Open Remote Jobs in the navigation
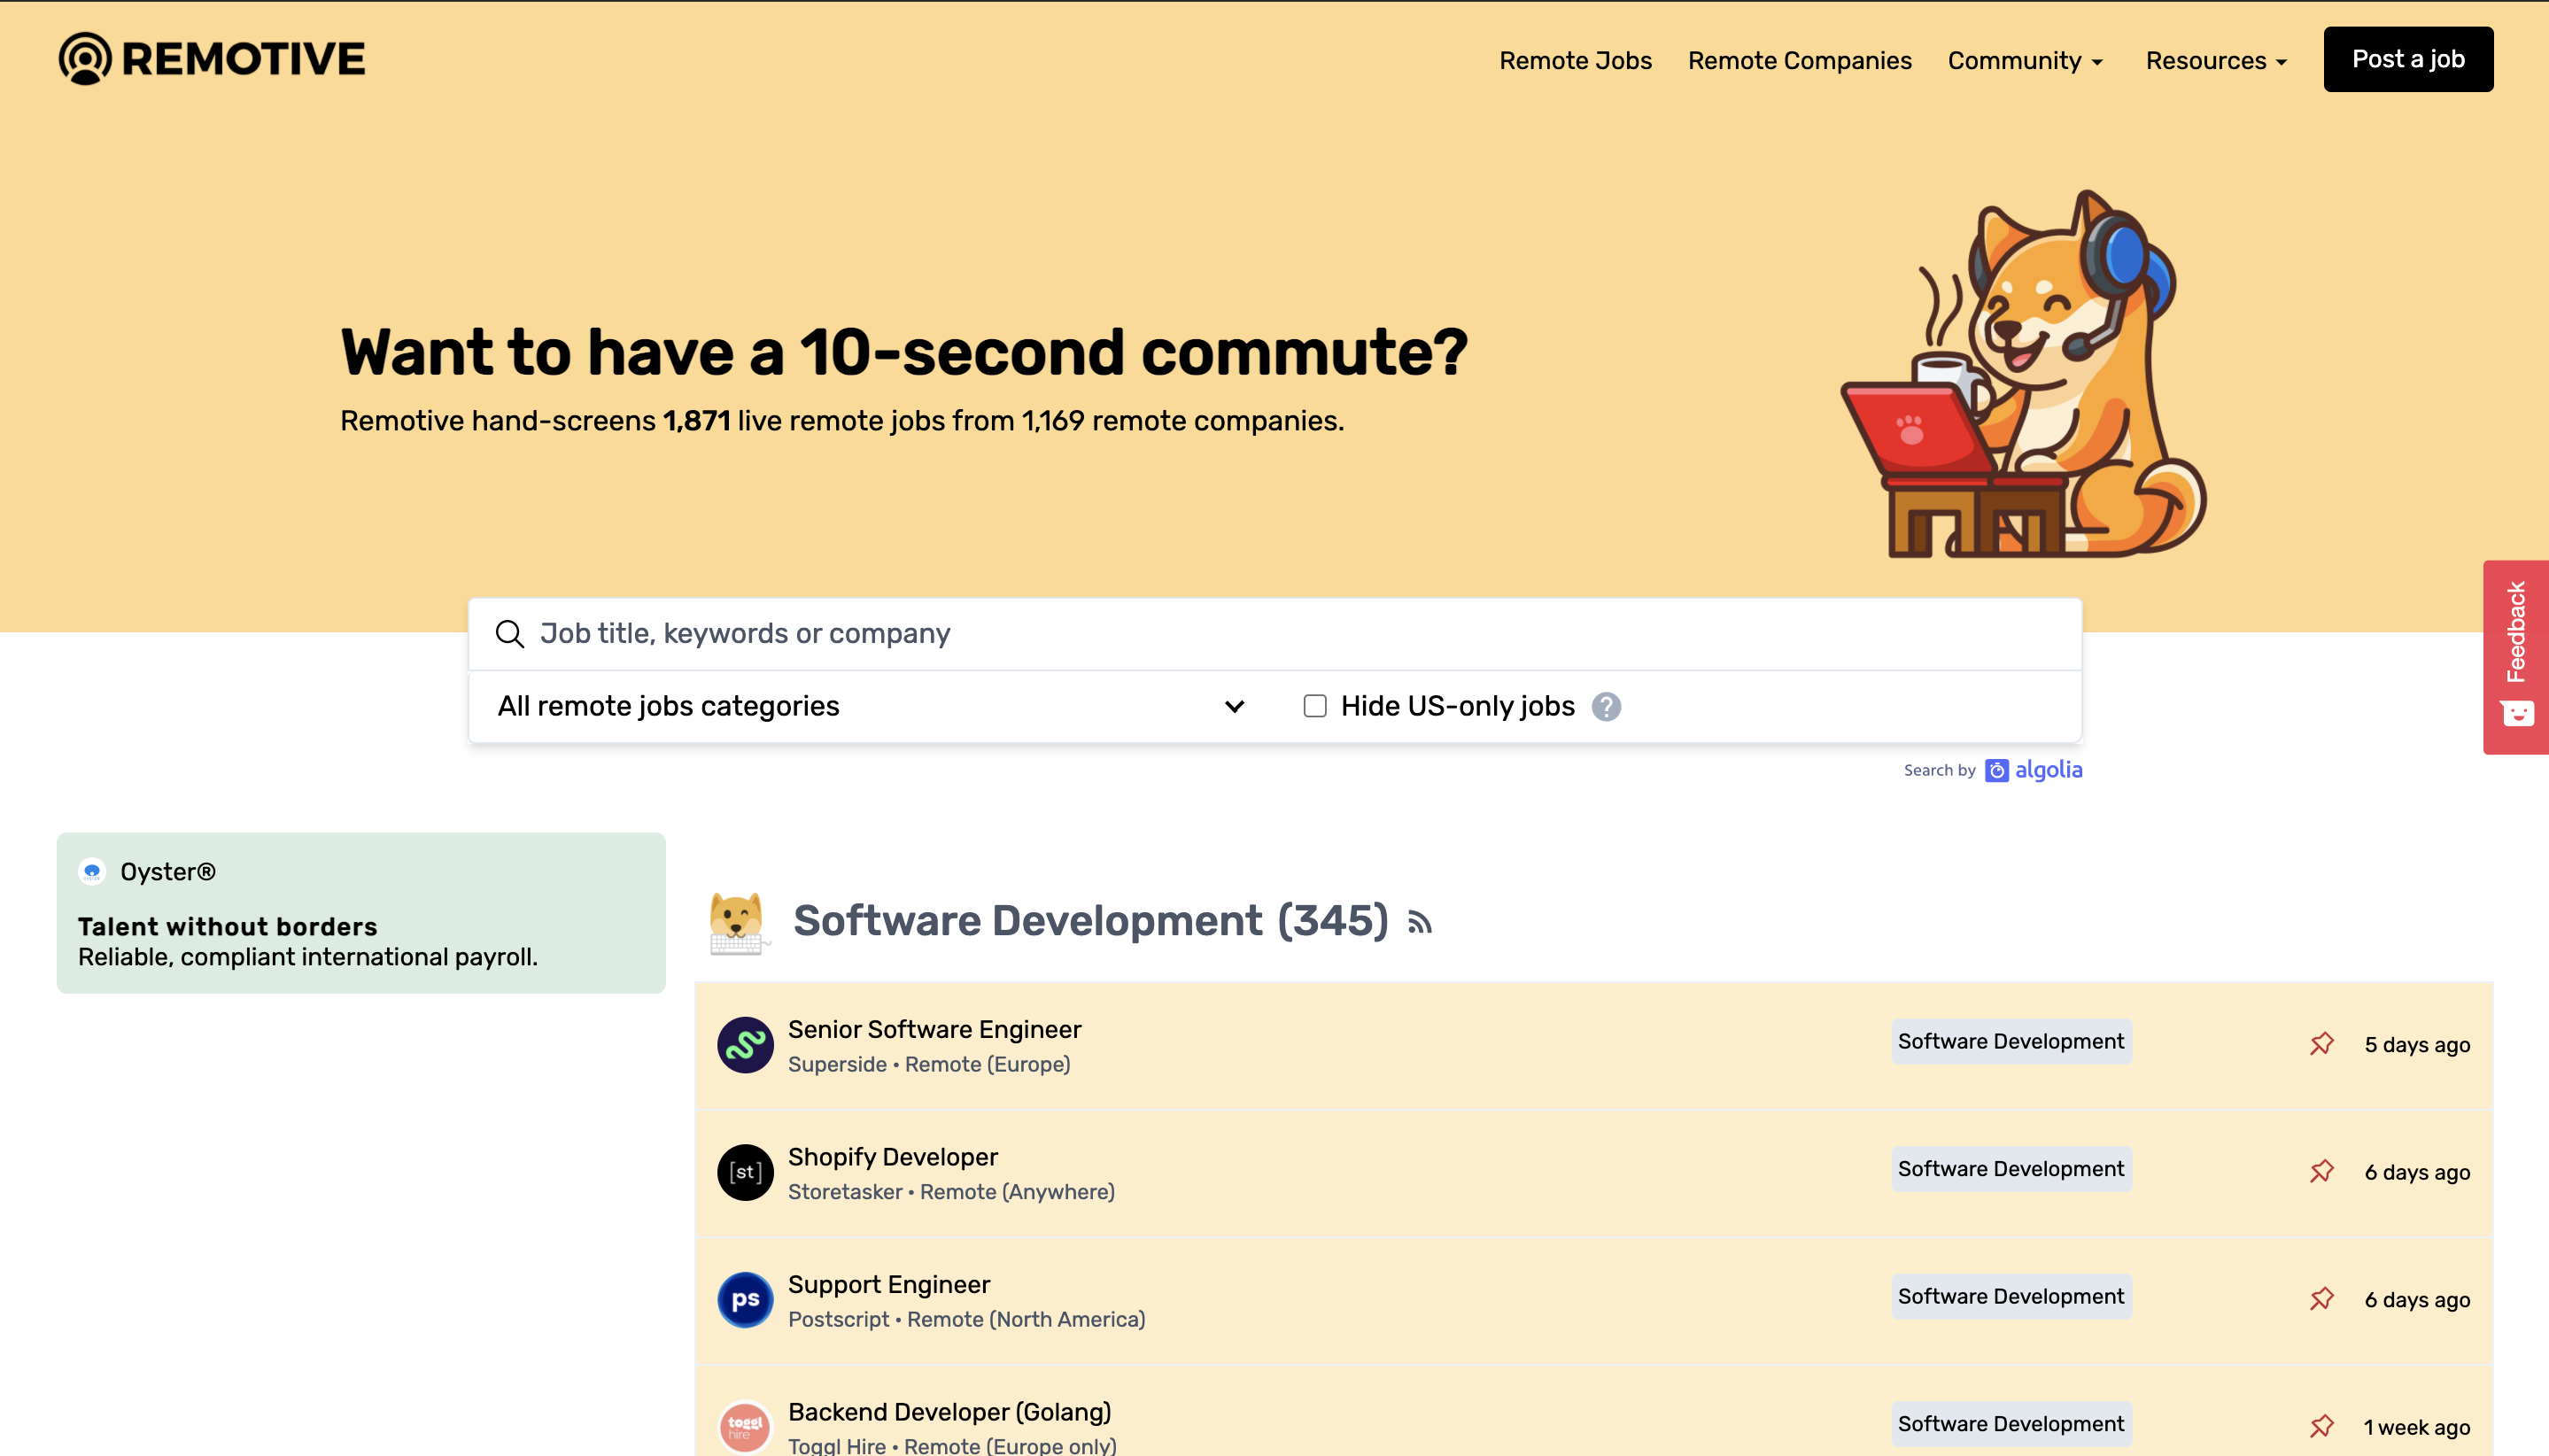 point(1575,61)
